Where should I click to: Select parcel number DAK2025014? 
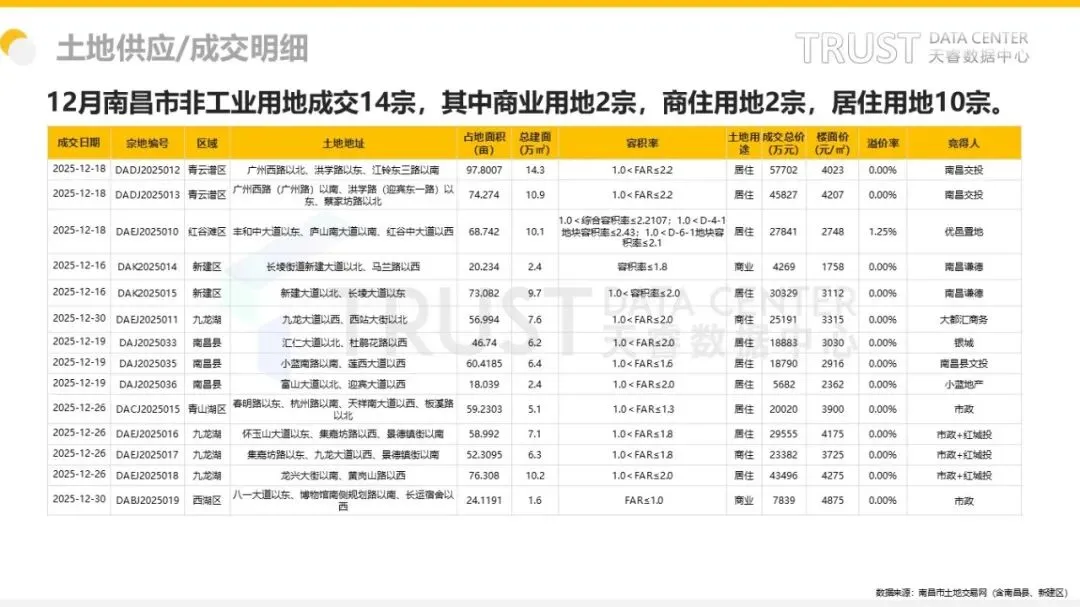pyautogui.click(x=147, y=267)
